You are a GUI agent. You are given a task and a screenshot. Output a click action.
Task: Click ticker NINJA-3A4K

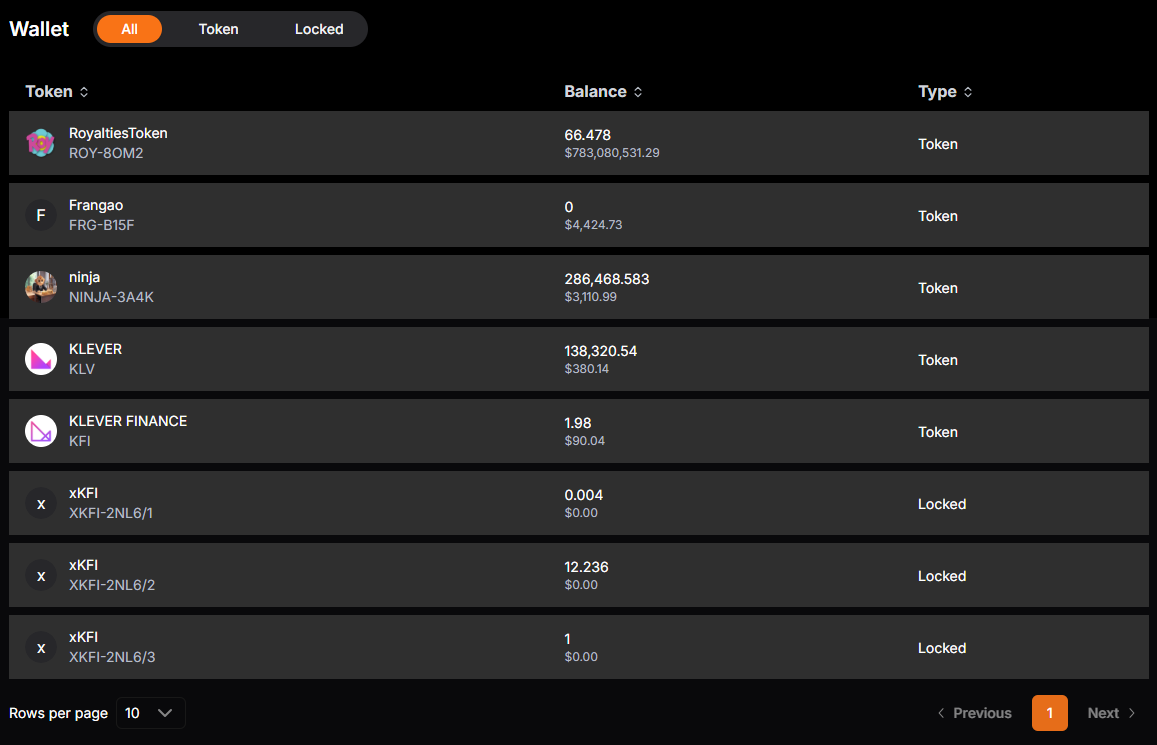coord(111,297)
